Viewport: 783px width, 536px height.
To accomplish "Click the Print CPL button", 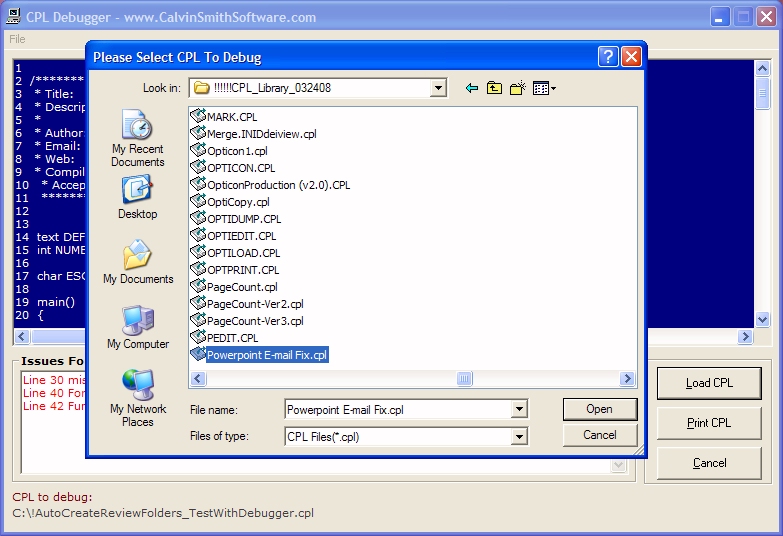I will coord(709,423).
